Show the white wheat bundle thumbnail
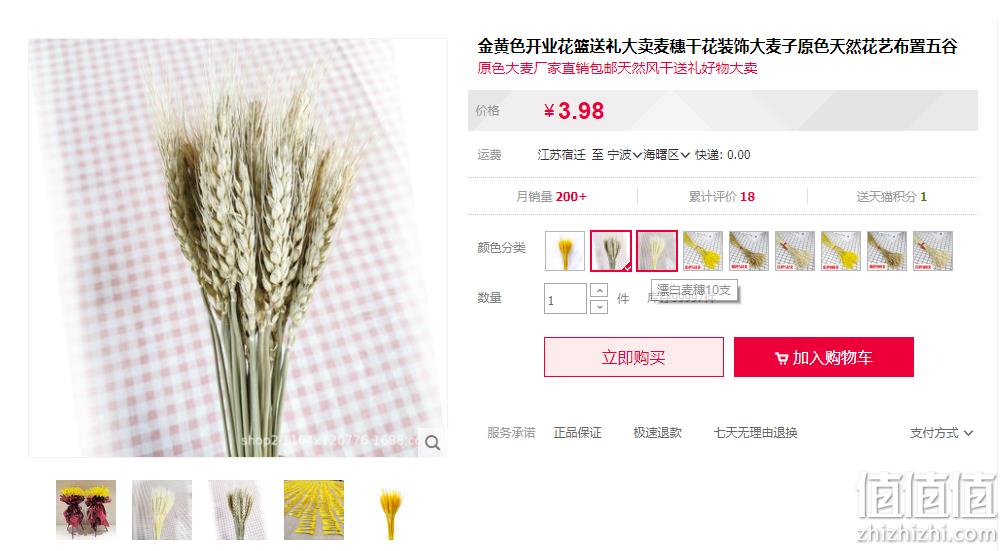 point(162,510)
